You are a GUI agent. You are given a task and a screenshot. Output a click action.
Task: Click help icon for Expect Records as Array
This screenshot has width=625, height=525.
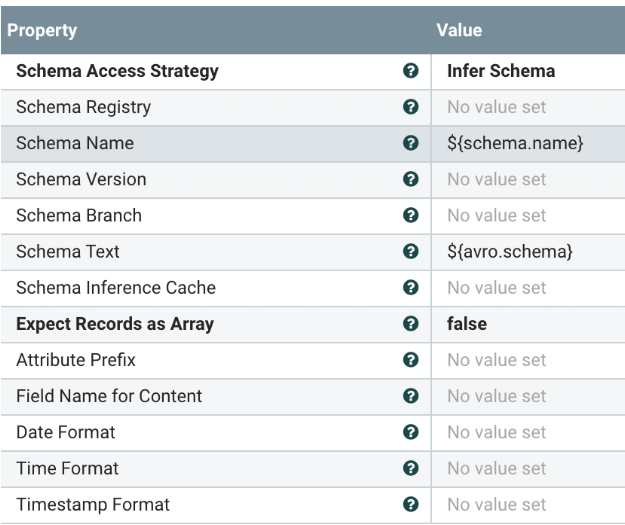410,324
